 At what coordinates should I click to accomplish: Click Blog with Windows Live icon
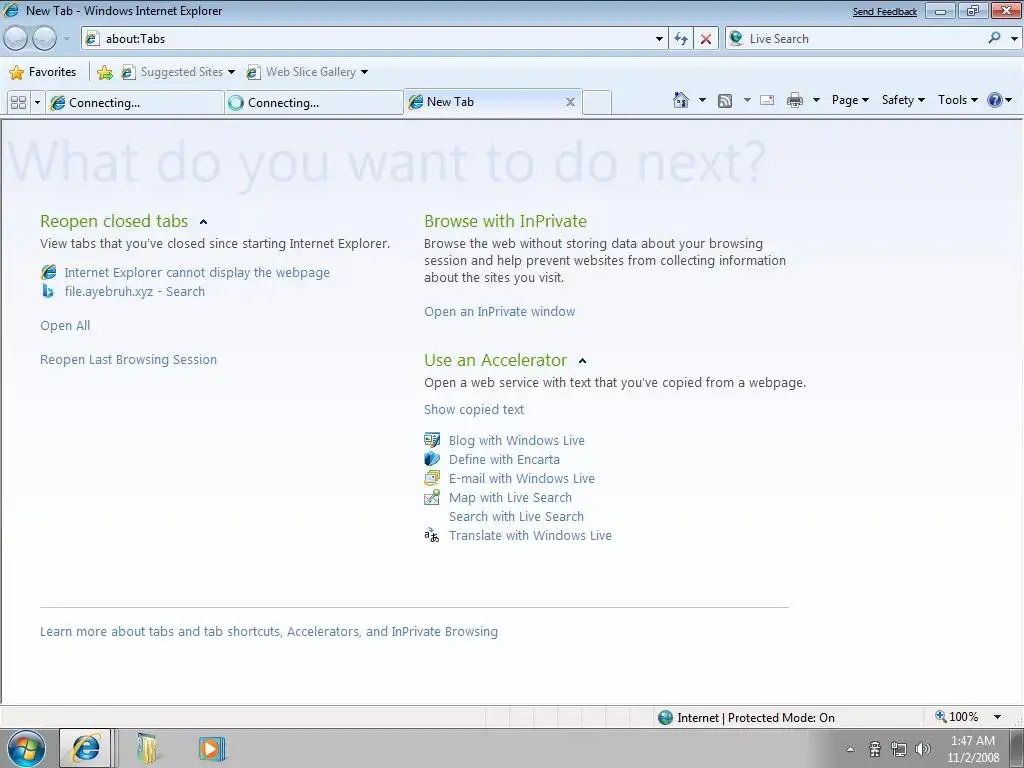[x=432, y=440]
